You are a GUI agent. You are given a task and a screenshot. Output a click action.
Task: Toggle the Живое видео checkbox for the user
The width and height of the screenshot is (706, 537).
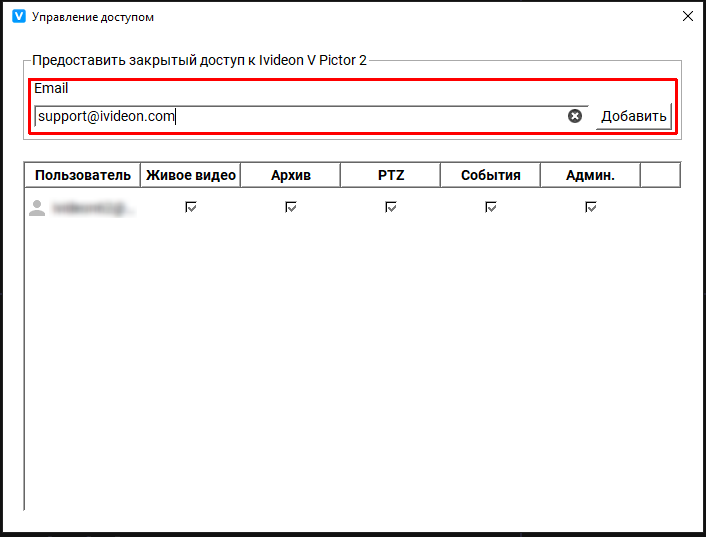(x=191, y=208)
